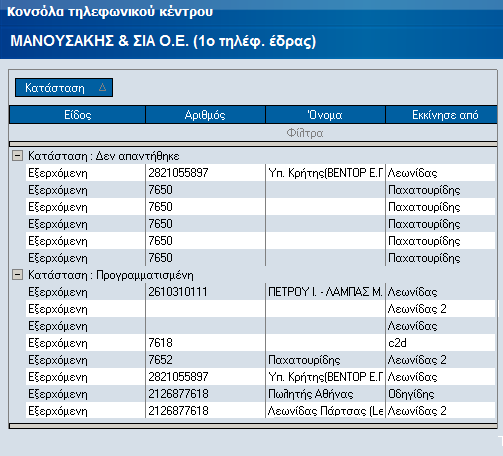The image size is (503, 456).
Task: Select Εξερχόμενη in the 7618 row
Action: (85, 343)
